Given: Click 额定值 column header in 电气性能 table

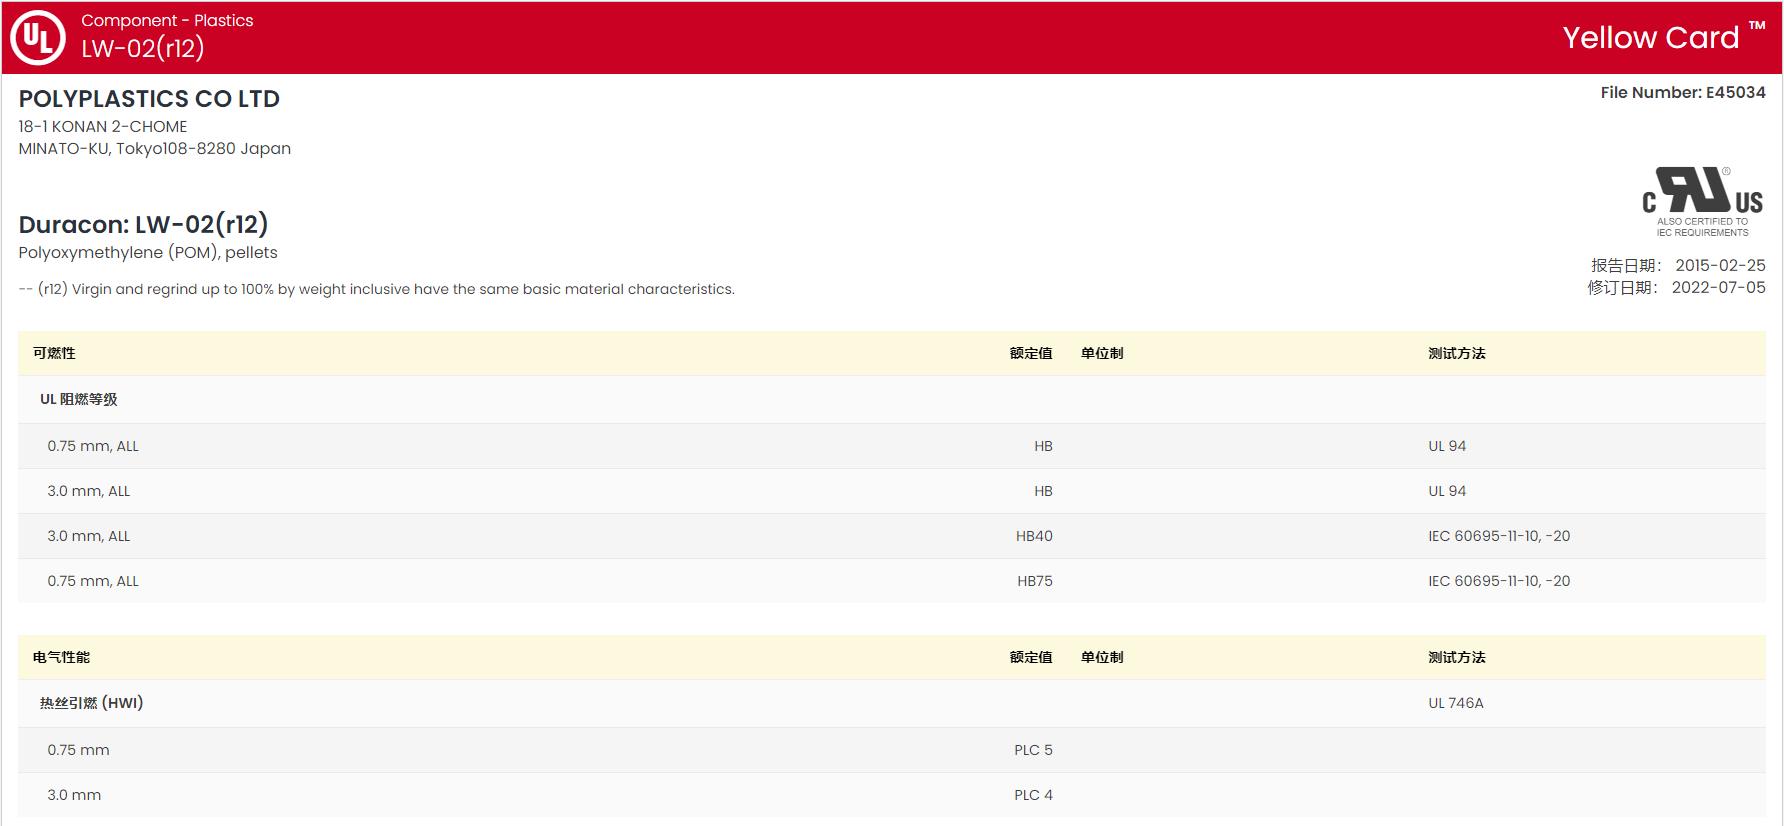Looking at the screenshot, I should (1031, 657).
